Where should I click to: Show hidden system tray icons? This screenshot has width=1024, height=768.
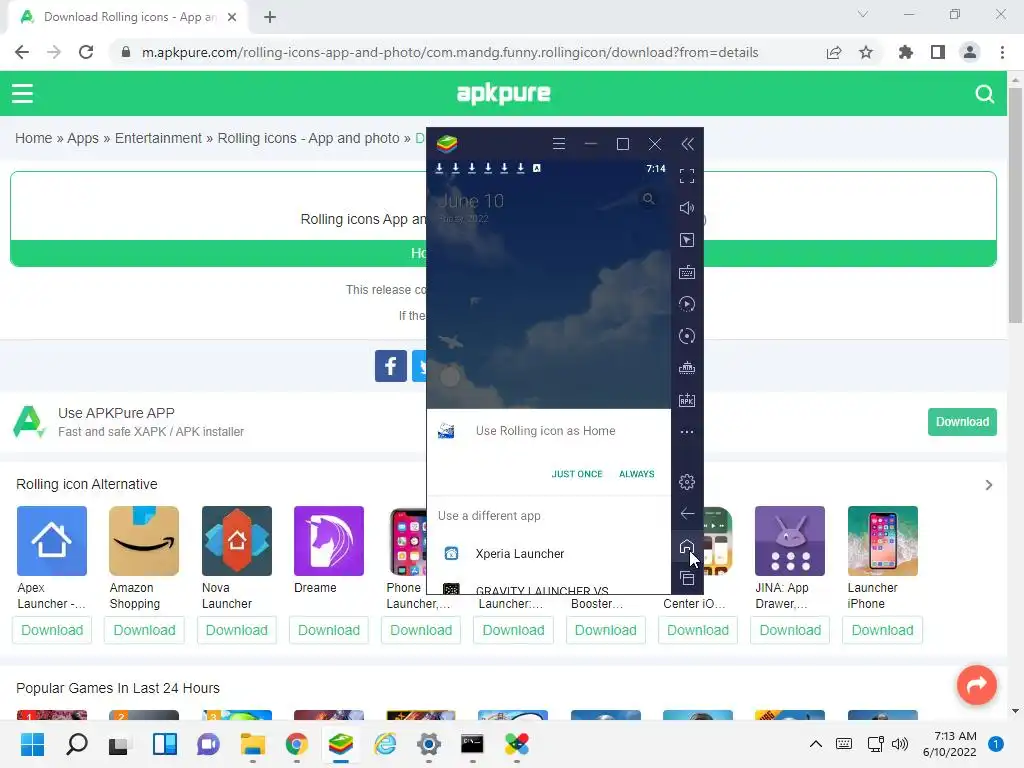click(816, 744)
